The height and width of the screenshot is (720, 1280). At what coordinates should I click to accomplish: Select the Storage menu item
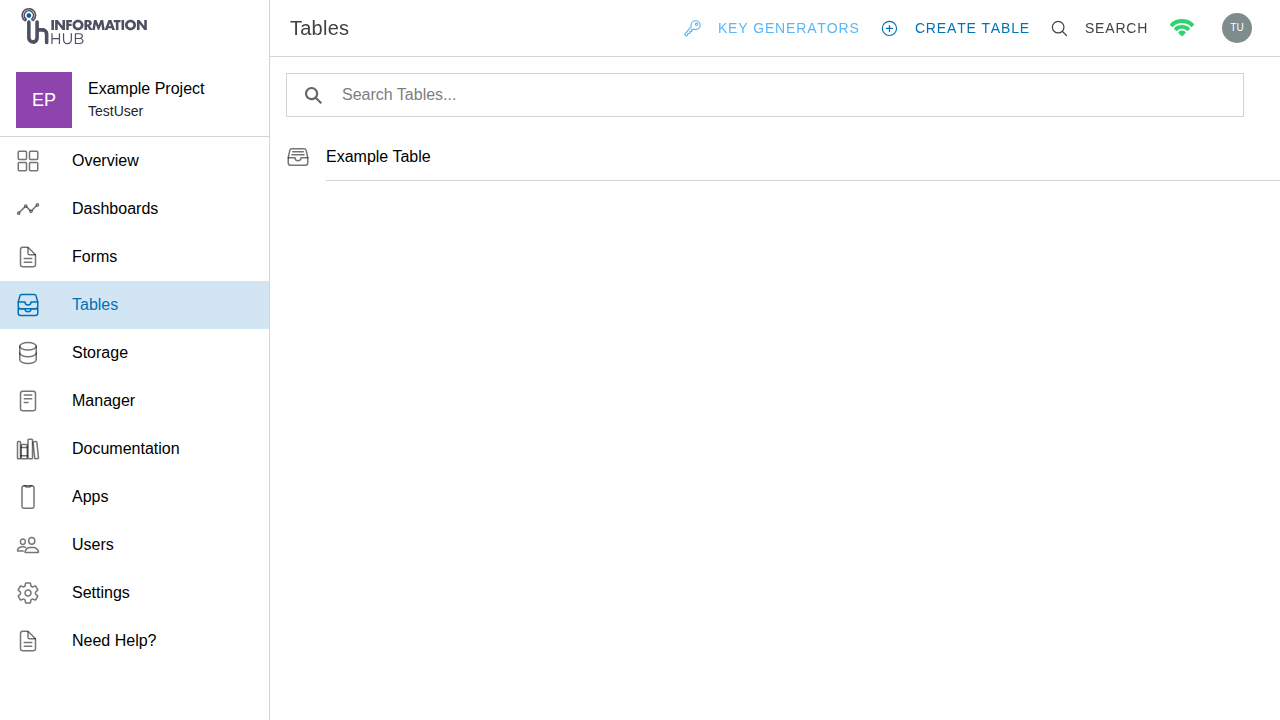tap(100, 353)
